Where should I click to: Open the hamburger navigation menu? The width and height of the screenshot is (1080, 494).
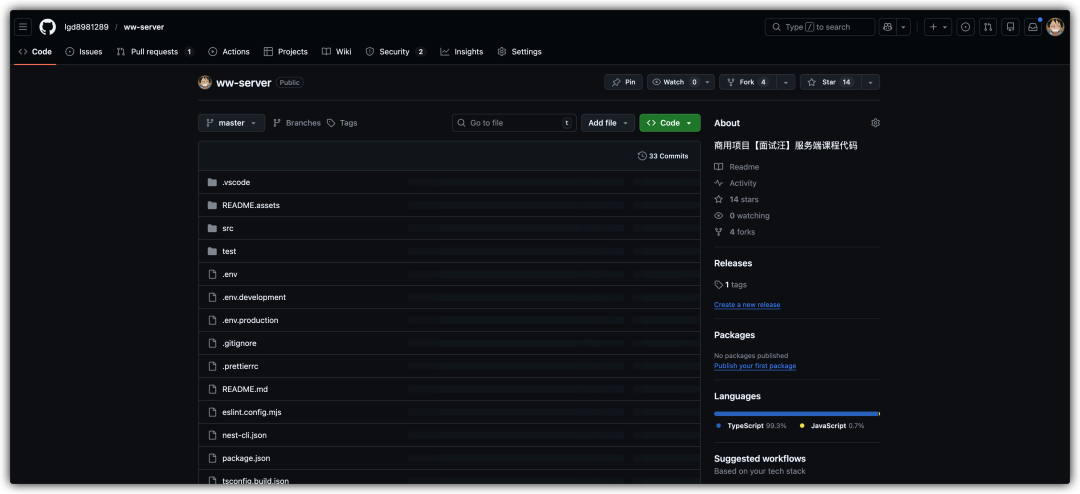click(23, 27)
